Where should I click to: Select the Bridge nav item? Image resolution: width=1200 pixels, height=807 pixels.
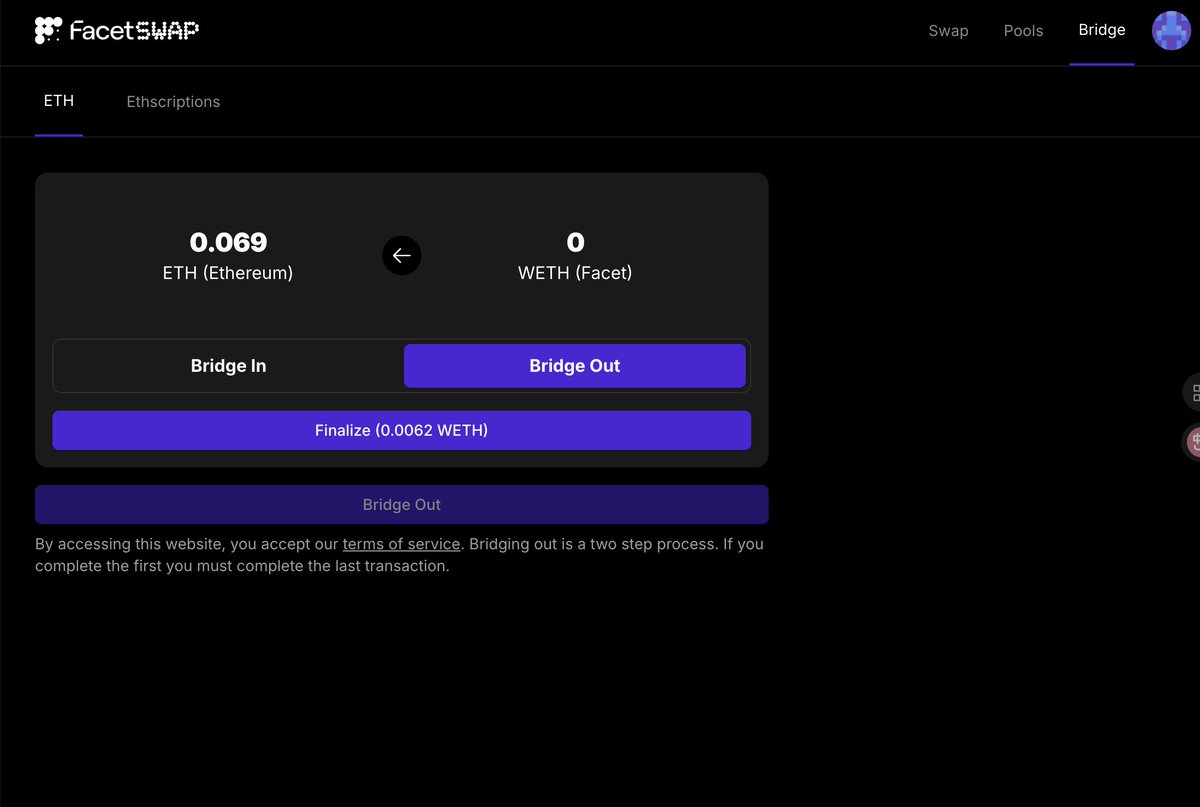point(1102,30)
